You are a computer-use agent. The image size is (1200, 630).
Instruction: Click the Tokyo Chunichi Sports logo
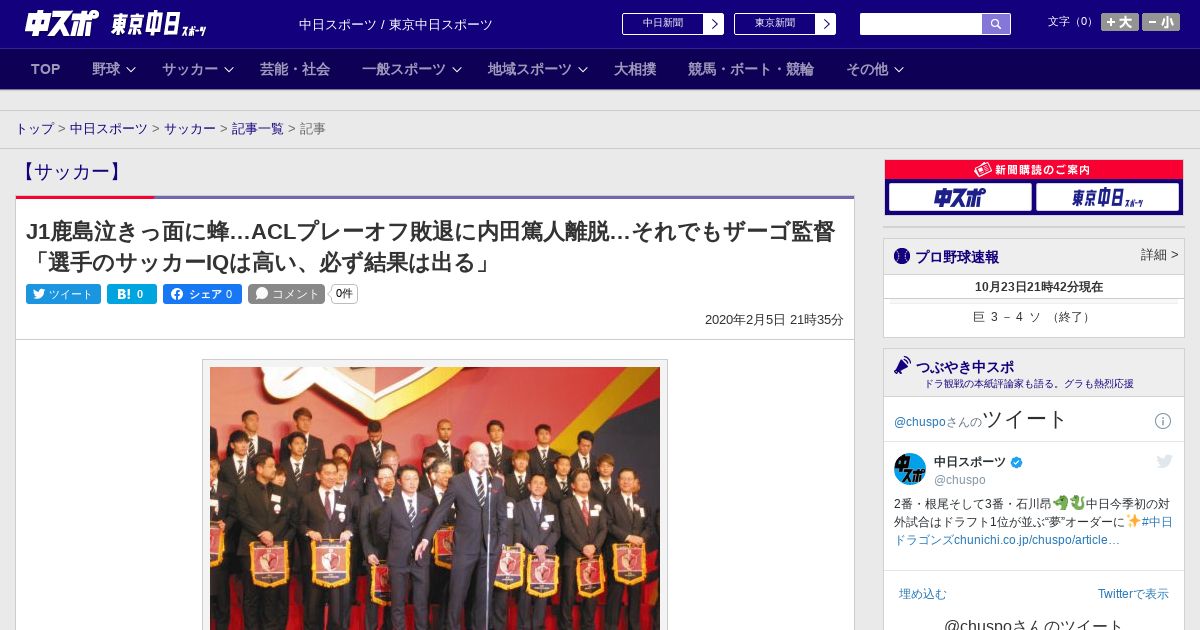[x=159, y=24]
